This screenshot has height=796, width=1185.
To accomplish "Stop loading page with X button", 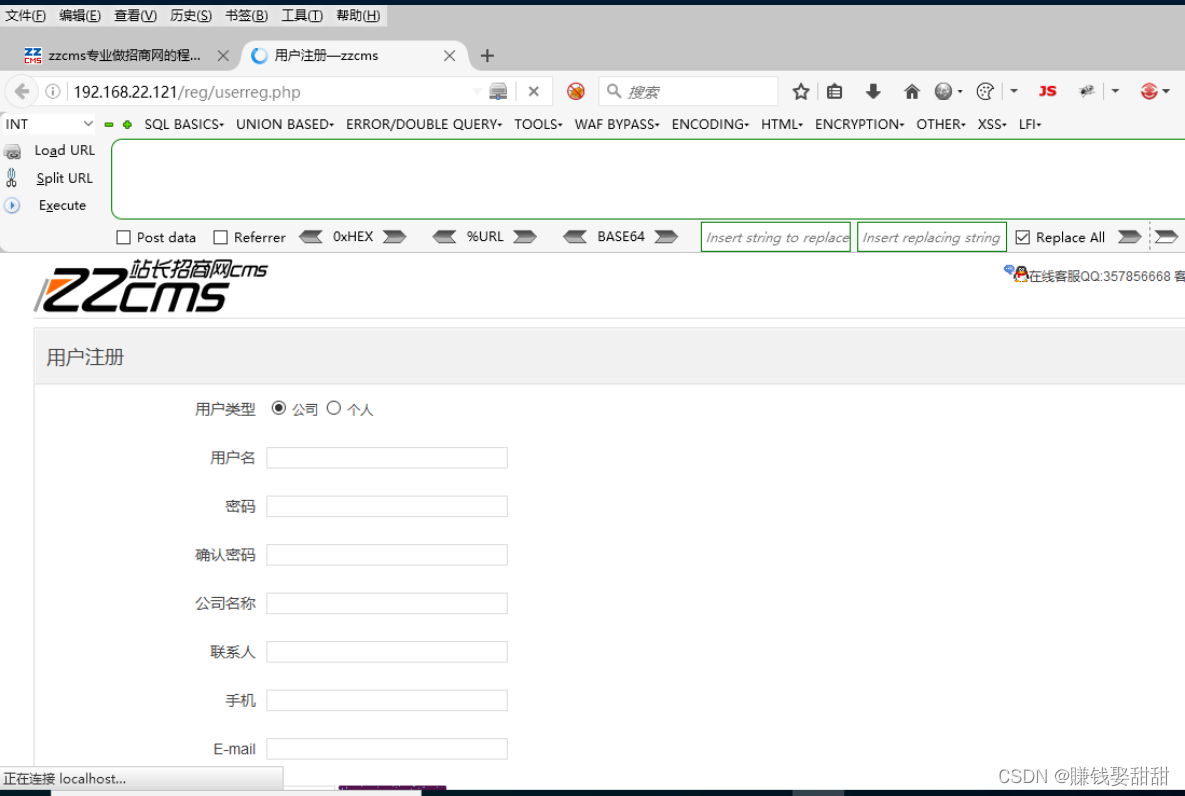I will (534, 91).
